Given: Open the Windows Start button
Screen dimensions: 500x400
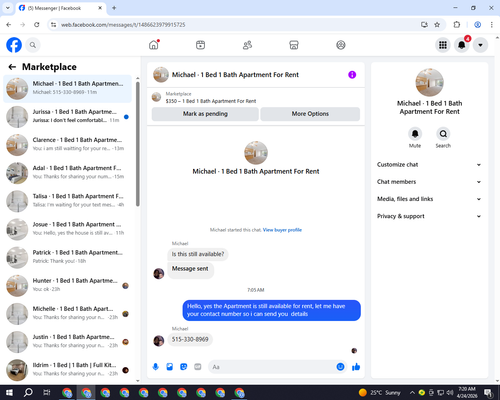Looking at the screenshot, I should (x=9, y=393).
